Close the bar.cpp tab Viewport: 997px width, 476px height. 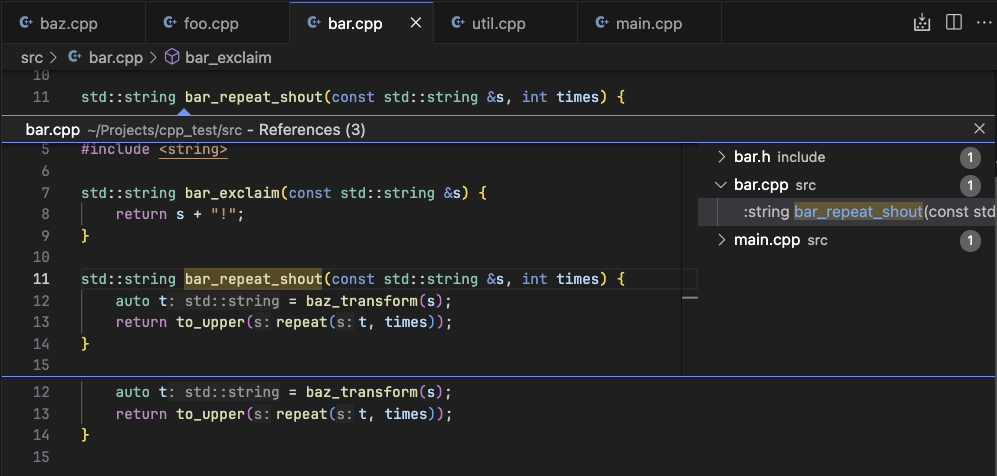coord(416,24)
